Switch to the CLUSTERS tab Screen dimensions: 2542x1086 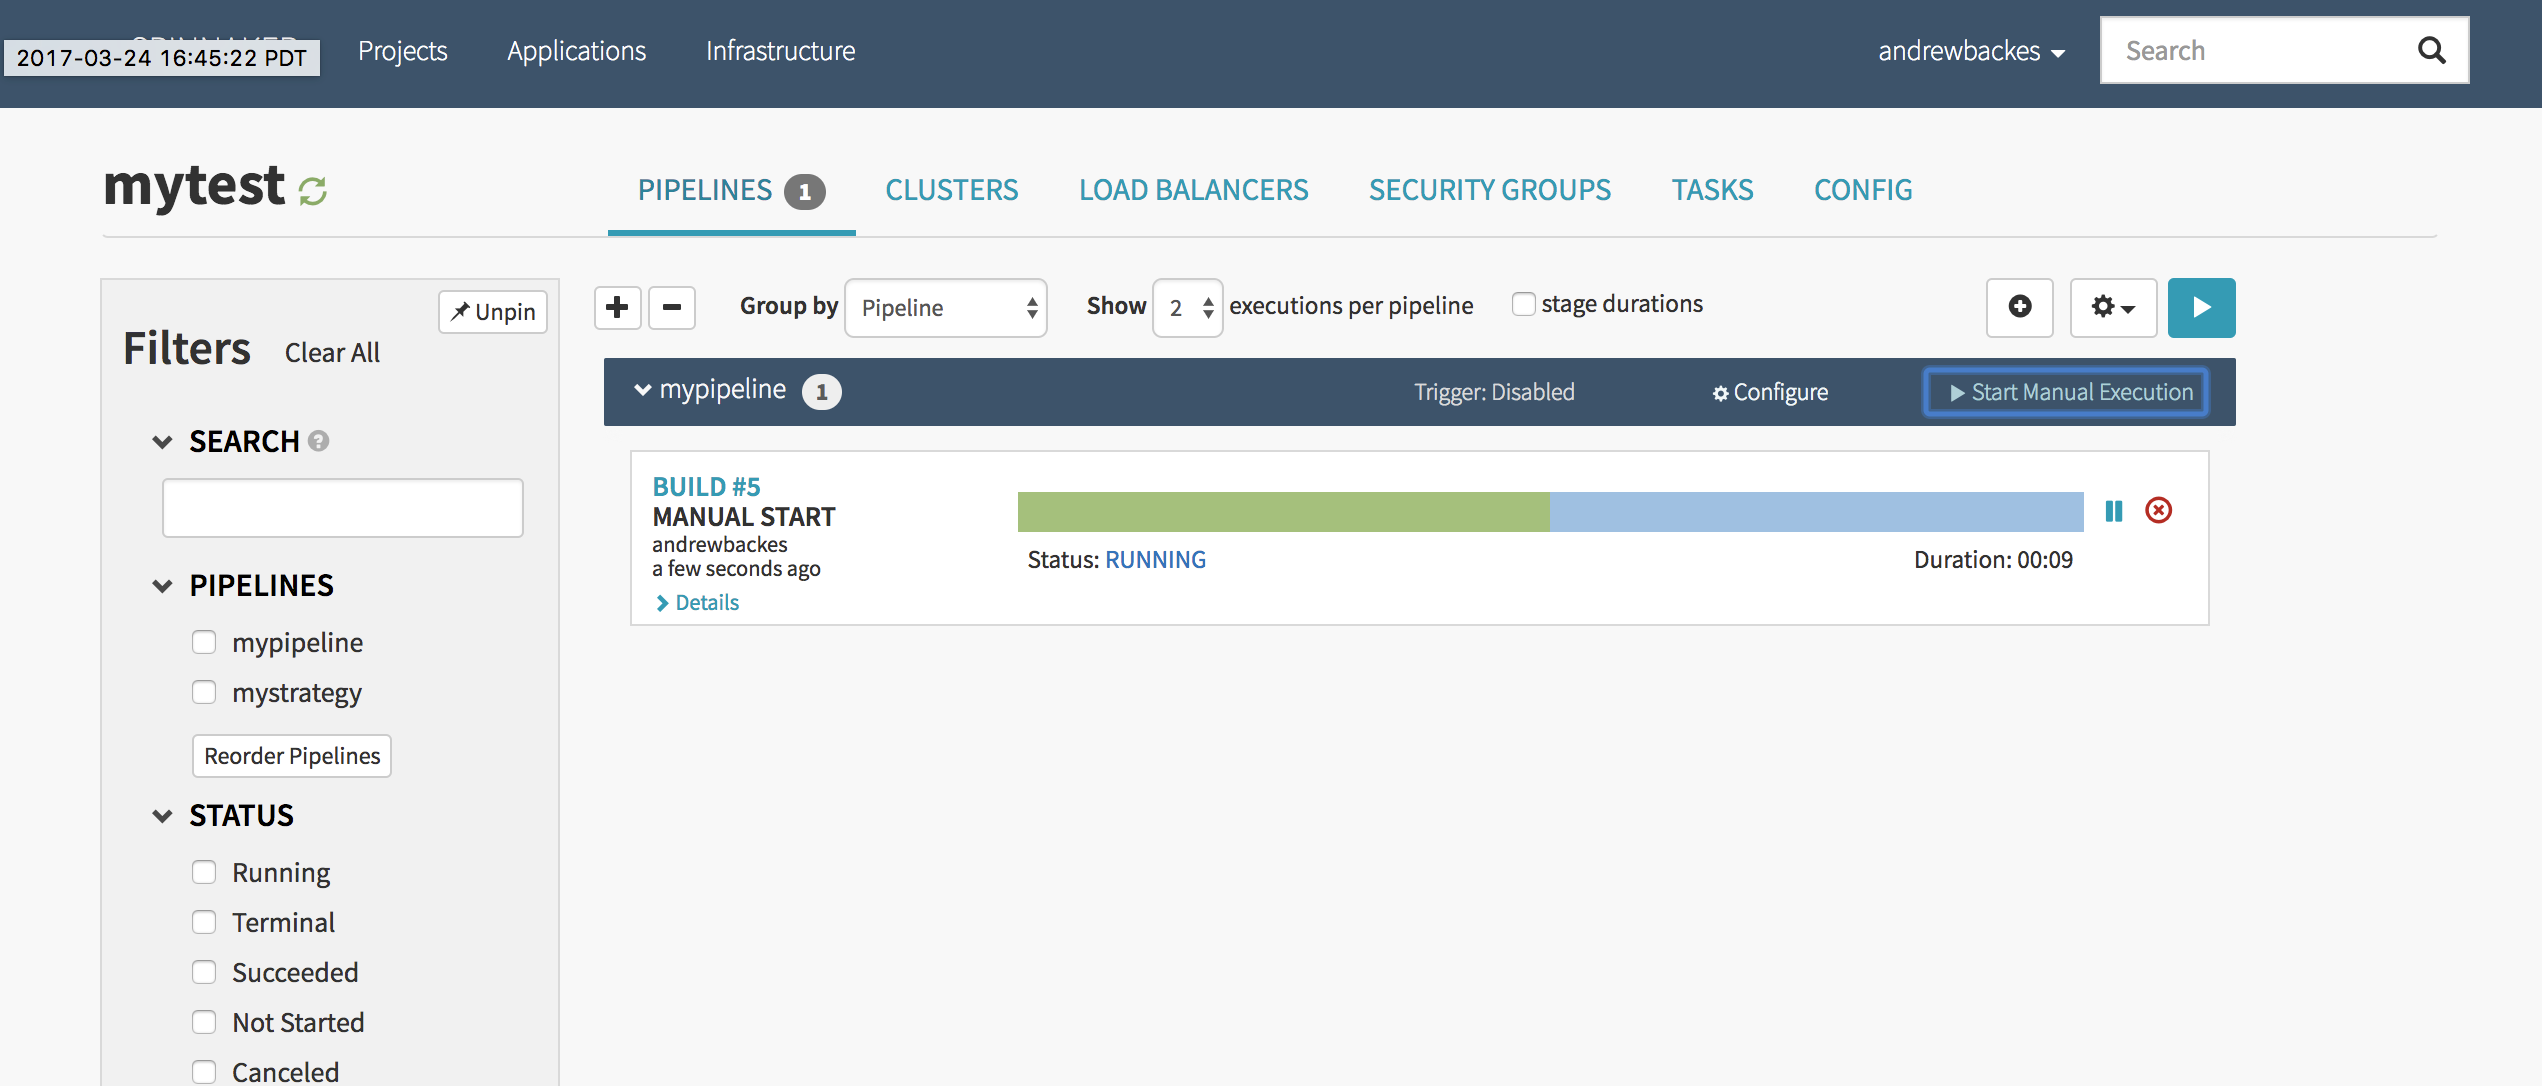951,190
